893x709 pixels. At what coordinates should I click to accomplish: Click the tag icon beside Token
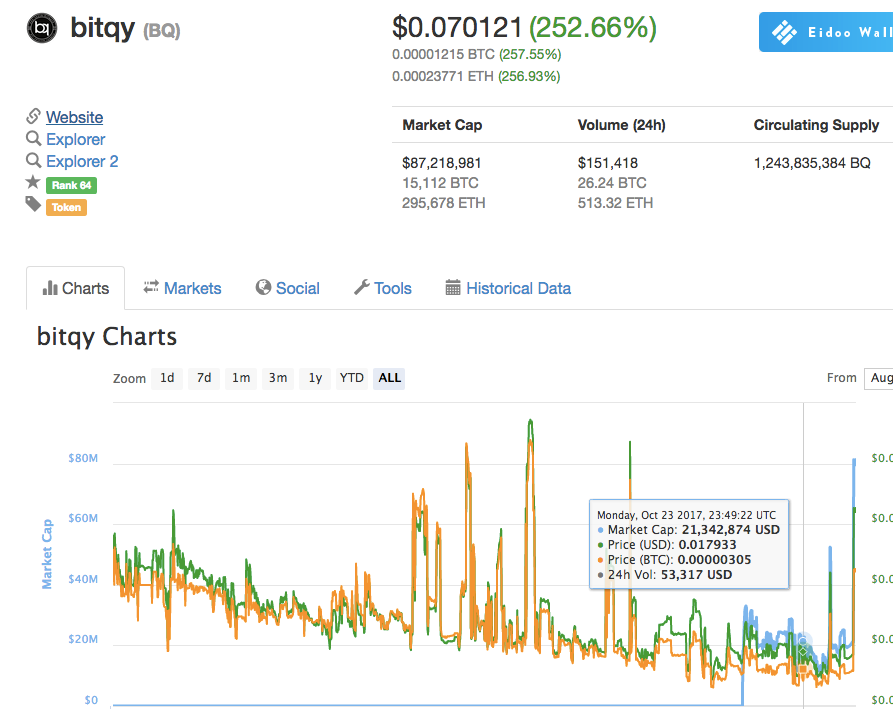click(x=33, y=204)
